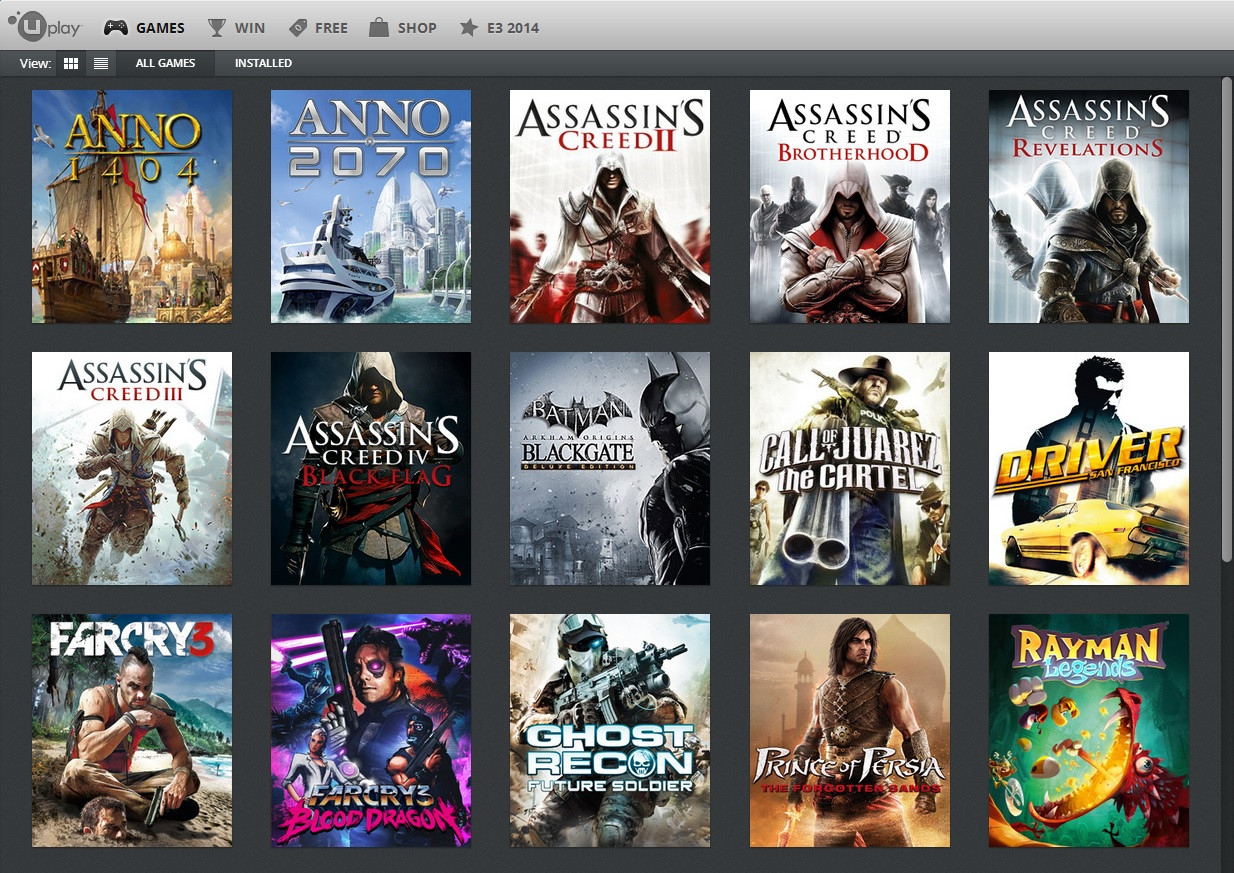Select the Assassin's Creed Brotherhood cover

click(850, 207)
